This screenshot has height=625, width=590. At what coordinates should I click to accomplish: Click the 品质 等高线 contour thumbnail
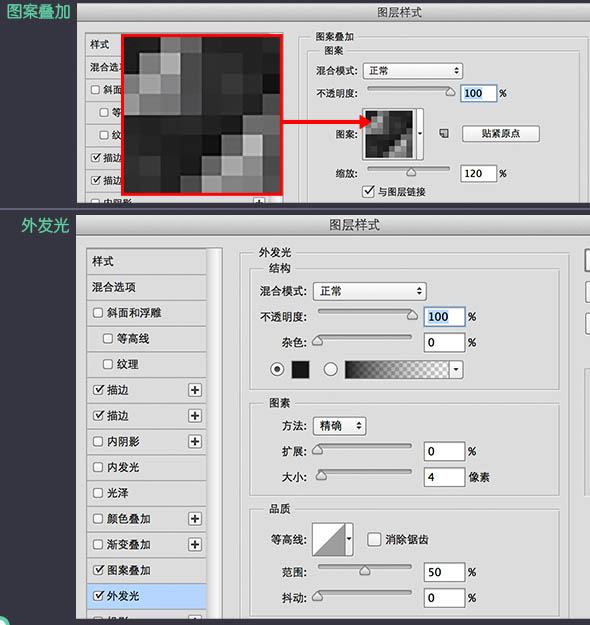(x=328, y=539)
